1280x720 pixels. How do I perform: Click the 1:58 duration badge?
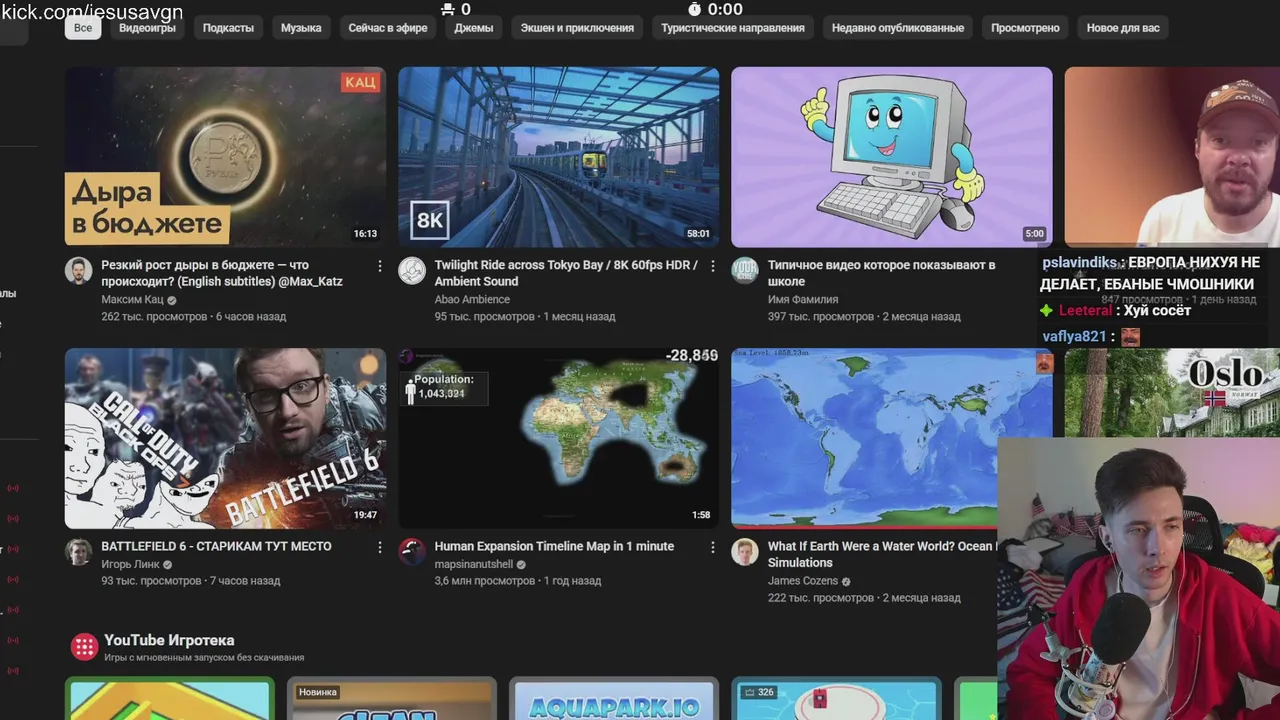(x=701, y=515)
